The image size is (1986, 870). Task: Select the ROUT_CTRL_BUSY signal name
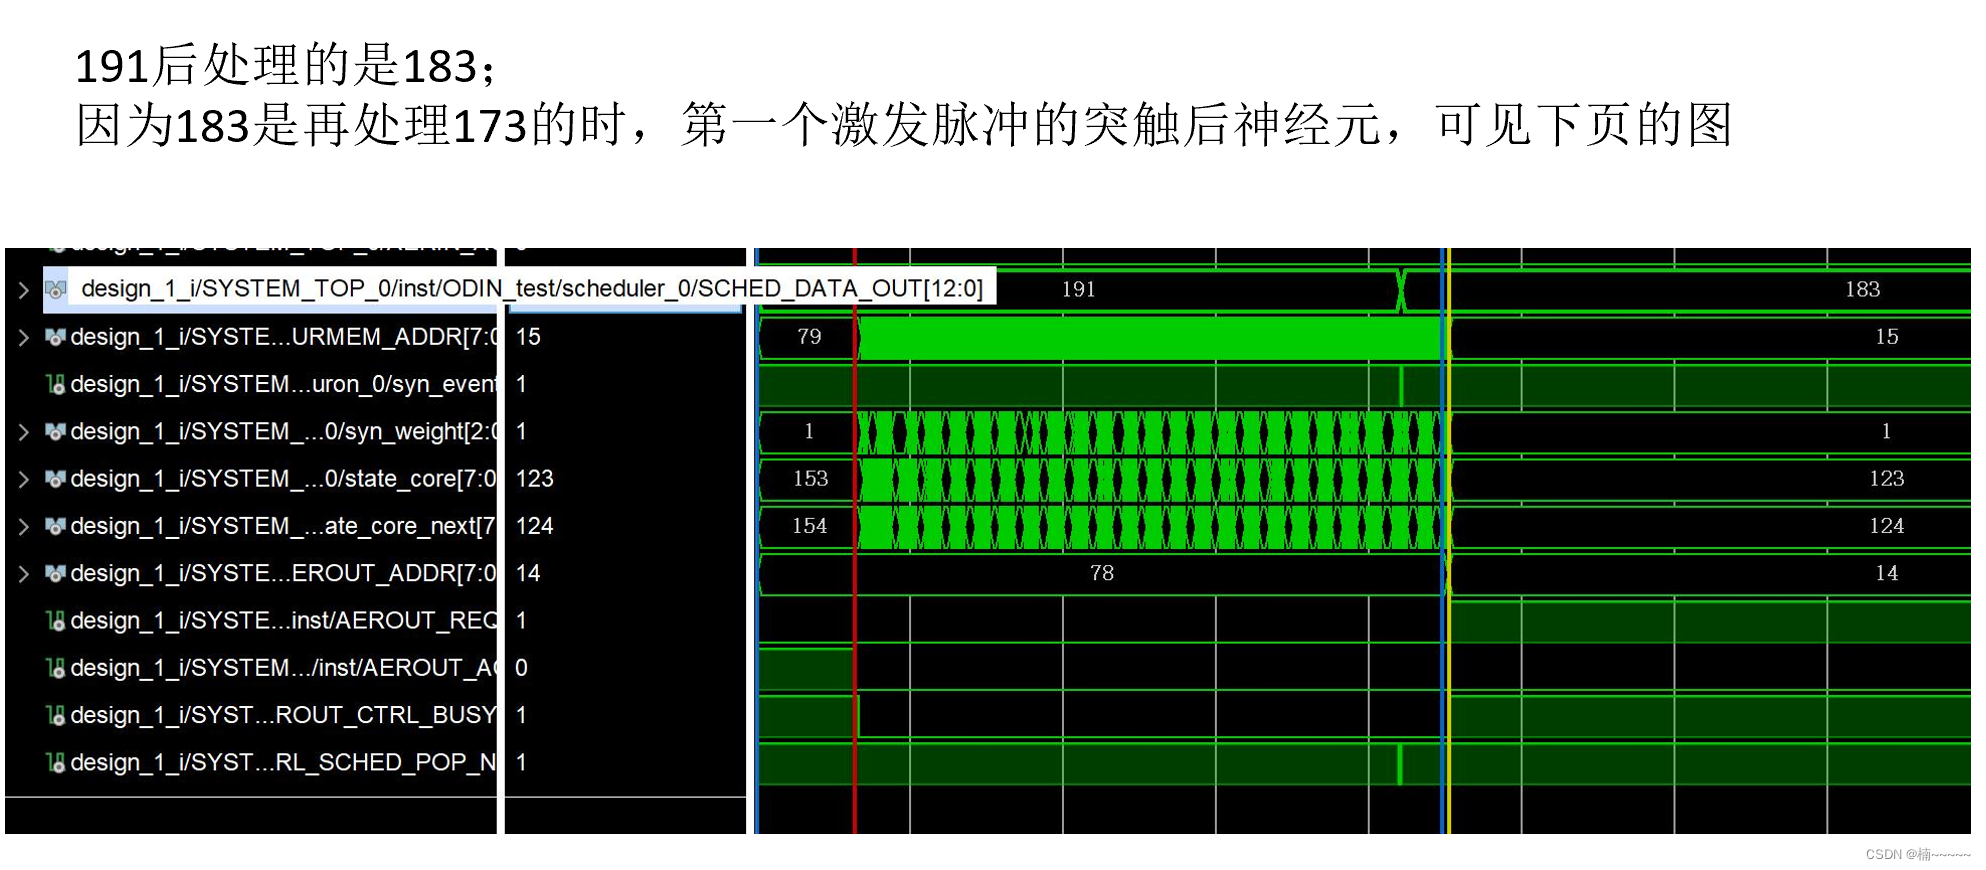tap(284, 715)
